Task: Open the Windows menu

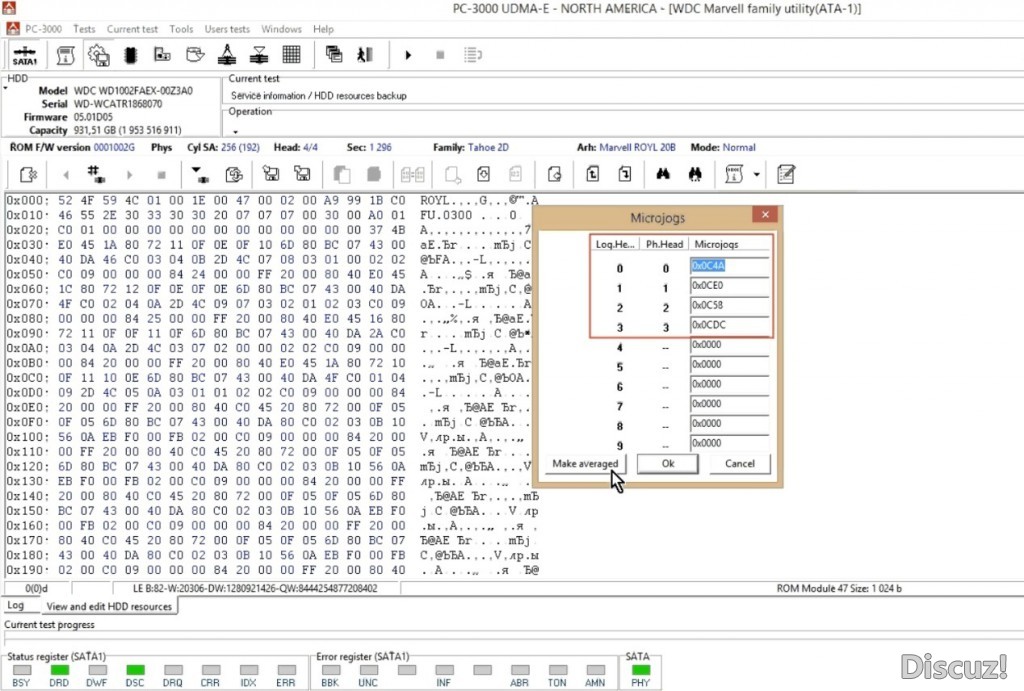Action: [x=281, y=29]
